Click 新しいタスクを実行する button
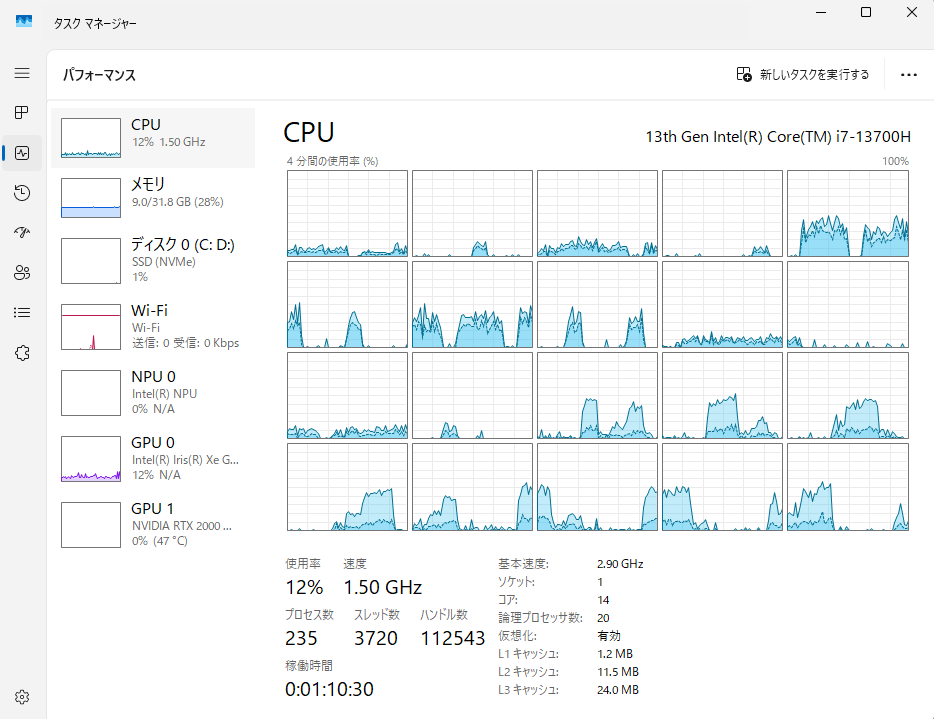 tap(803, 74)
